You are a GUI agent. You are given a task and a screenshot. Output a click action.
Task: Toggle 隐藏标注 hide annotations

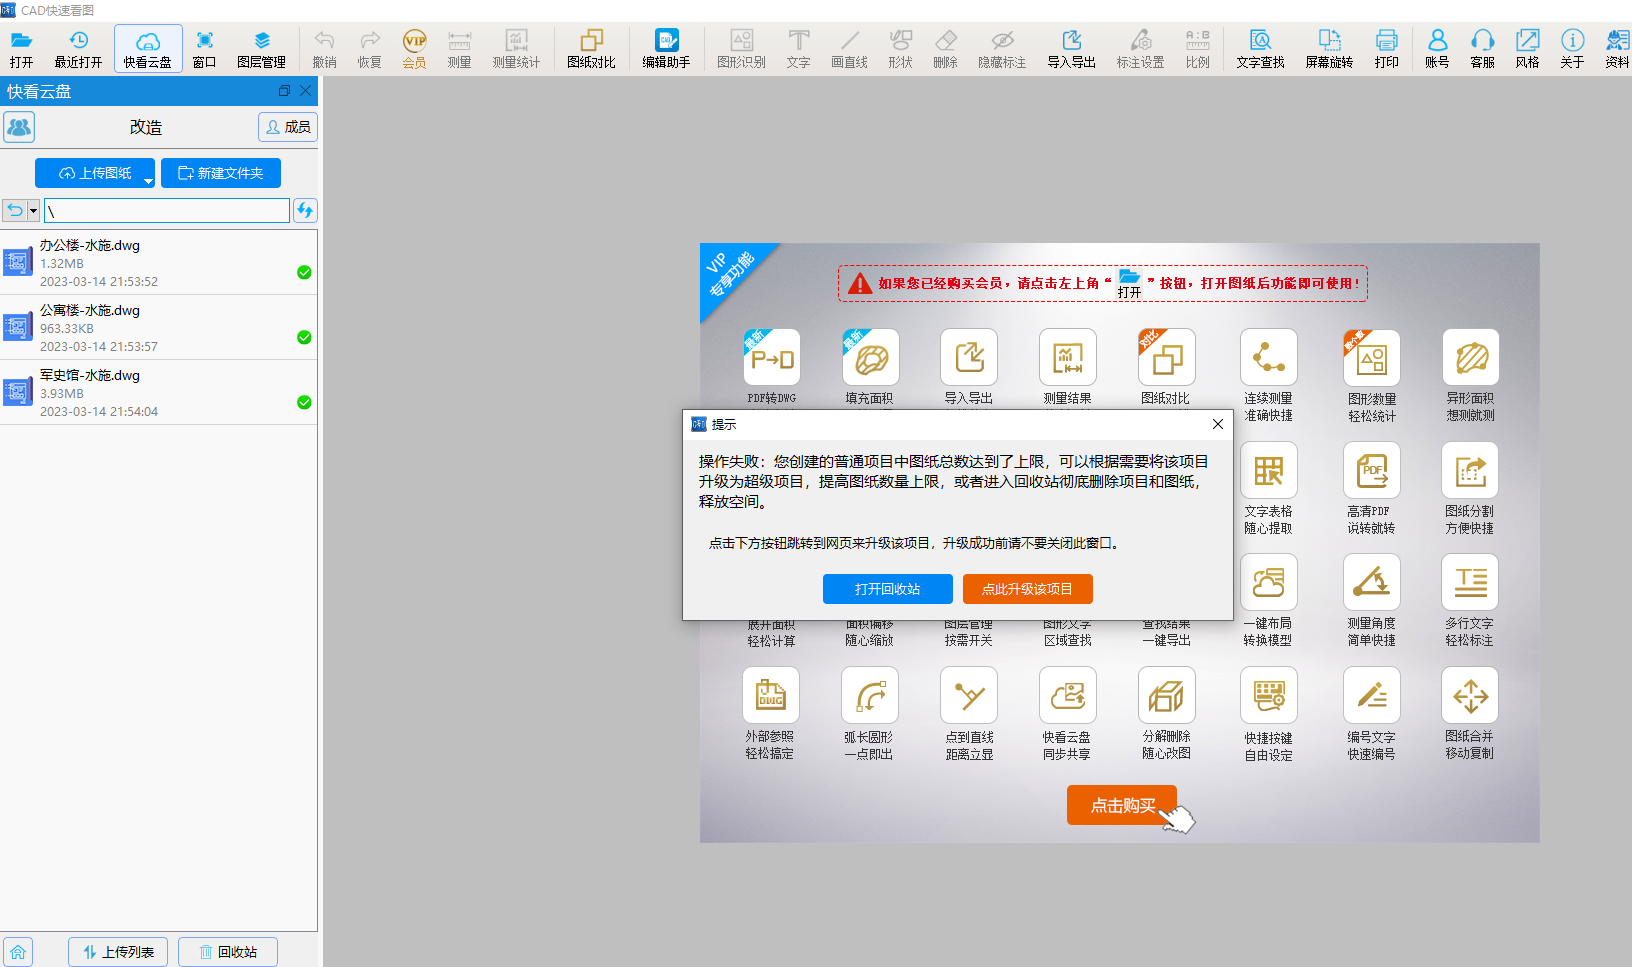click(1002, 48)
